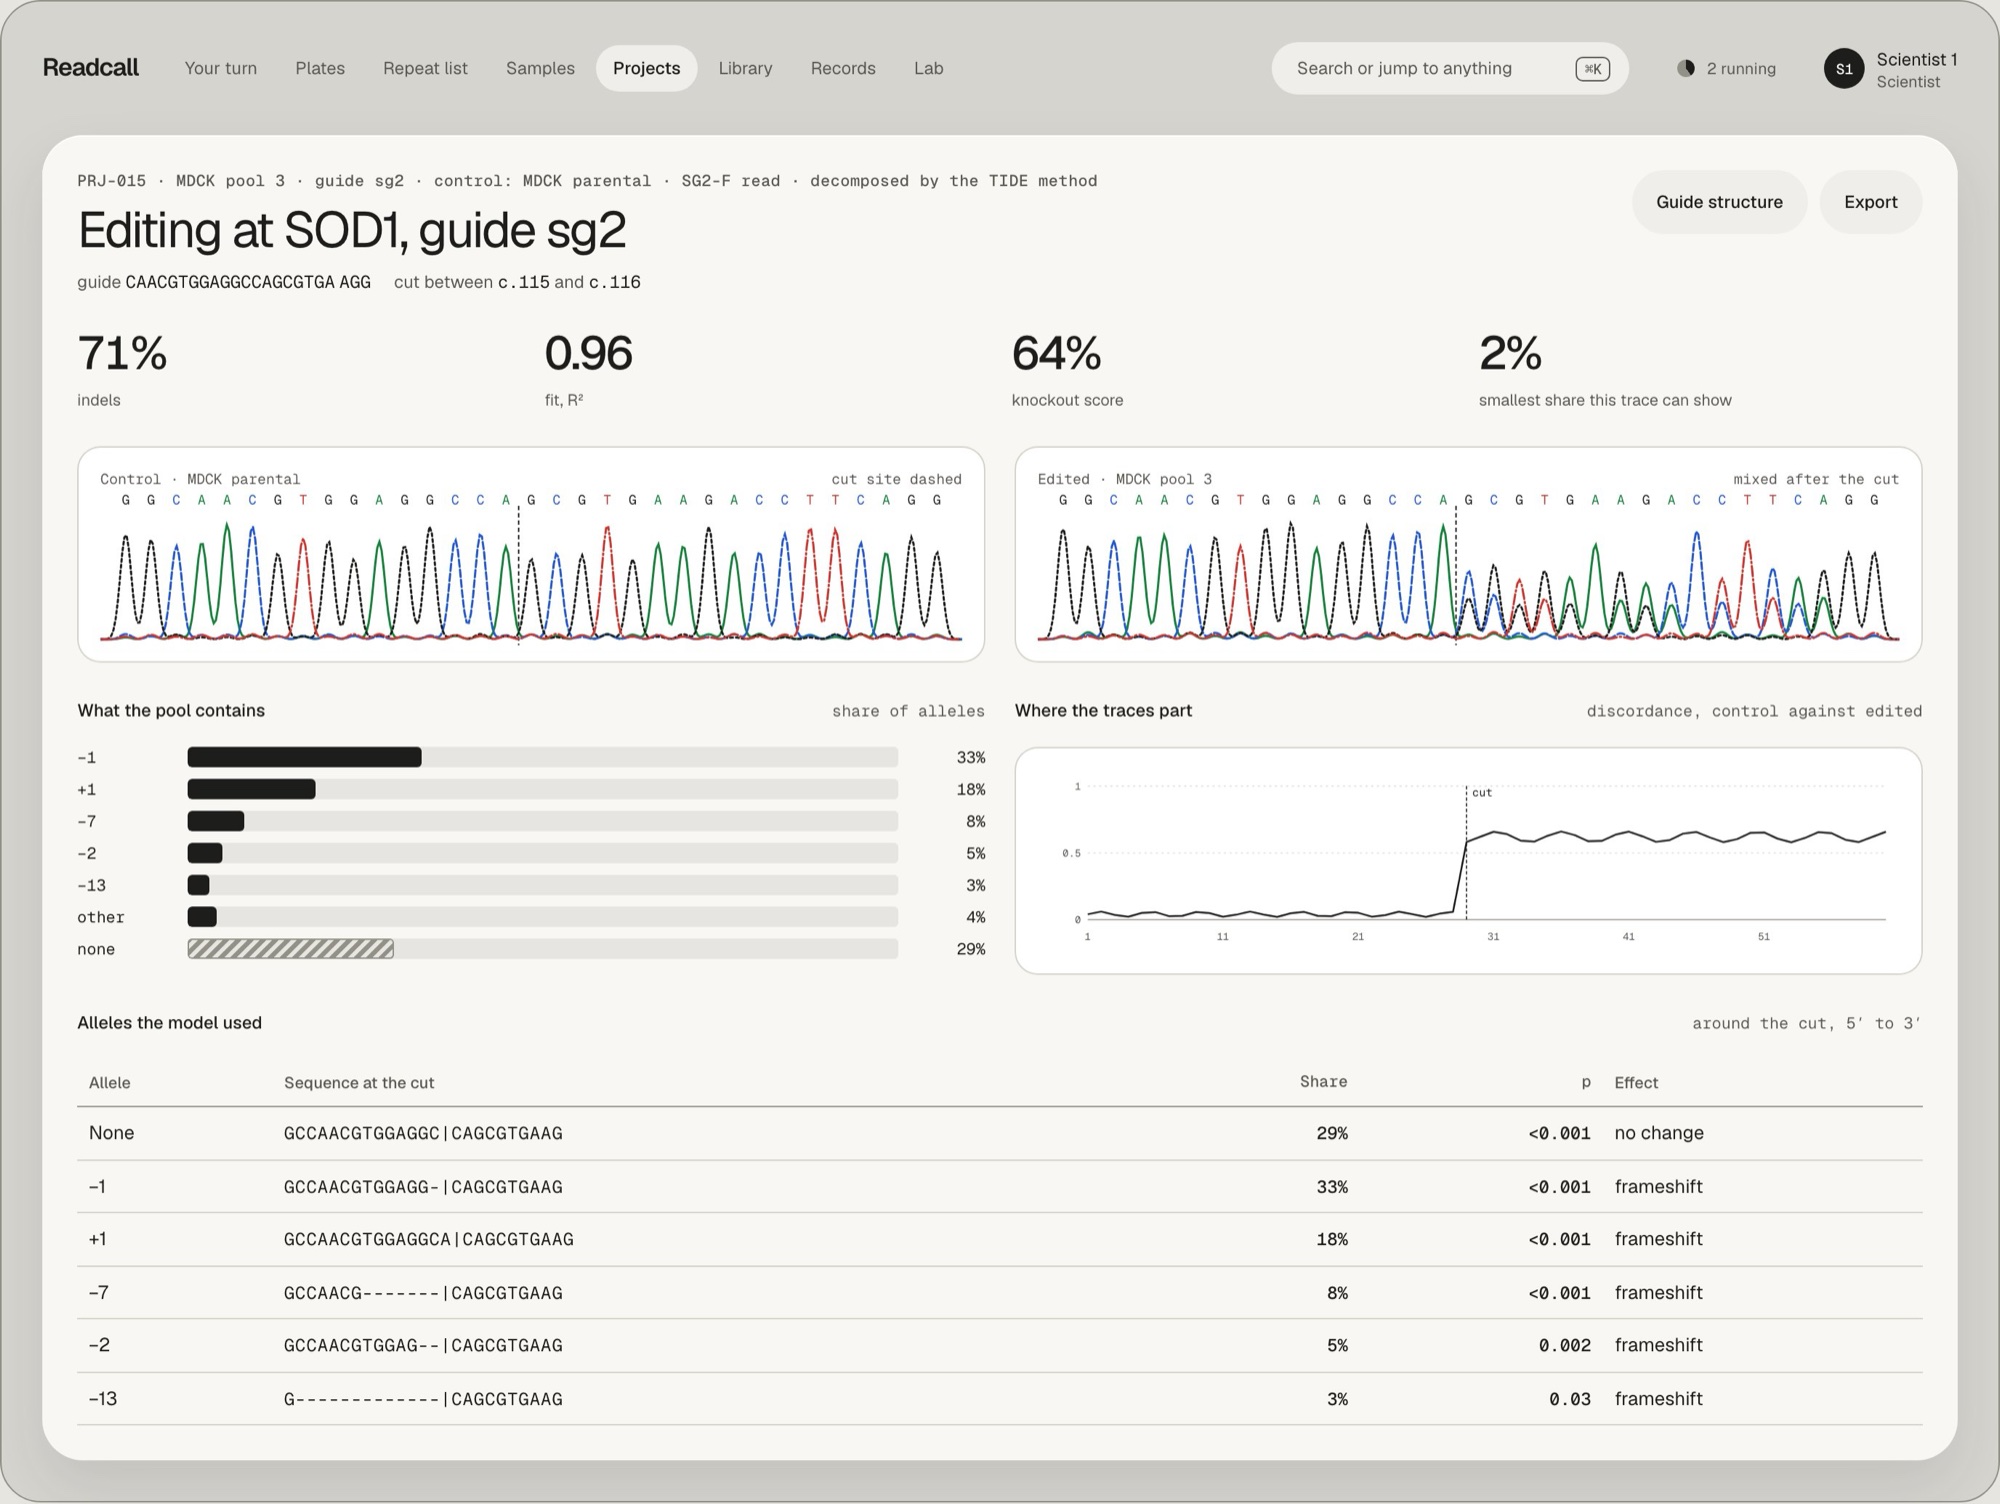Click the −13 pool row's 3% value
2000x1504 pixels.
[975, 885]
